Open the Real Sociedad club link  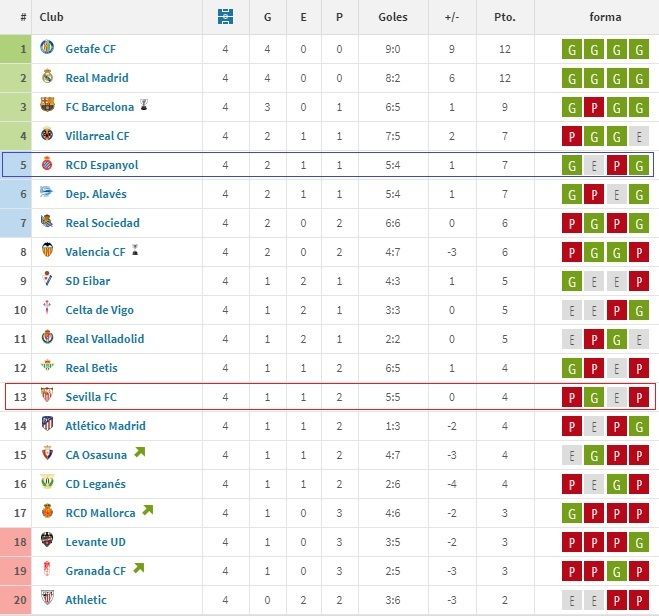[x=102, y=223]
